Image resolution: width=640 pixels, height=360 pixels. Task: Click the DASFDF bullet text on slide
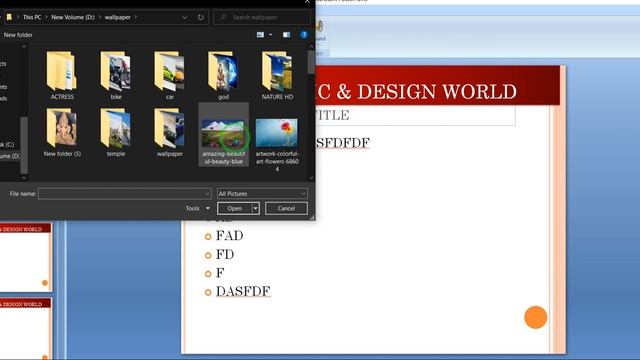tap(243, 291)
